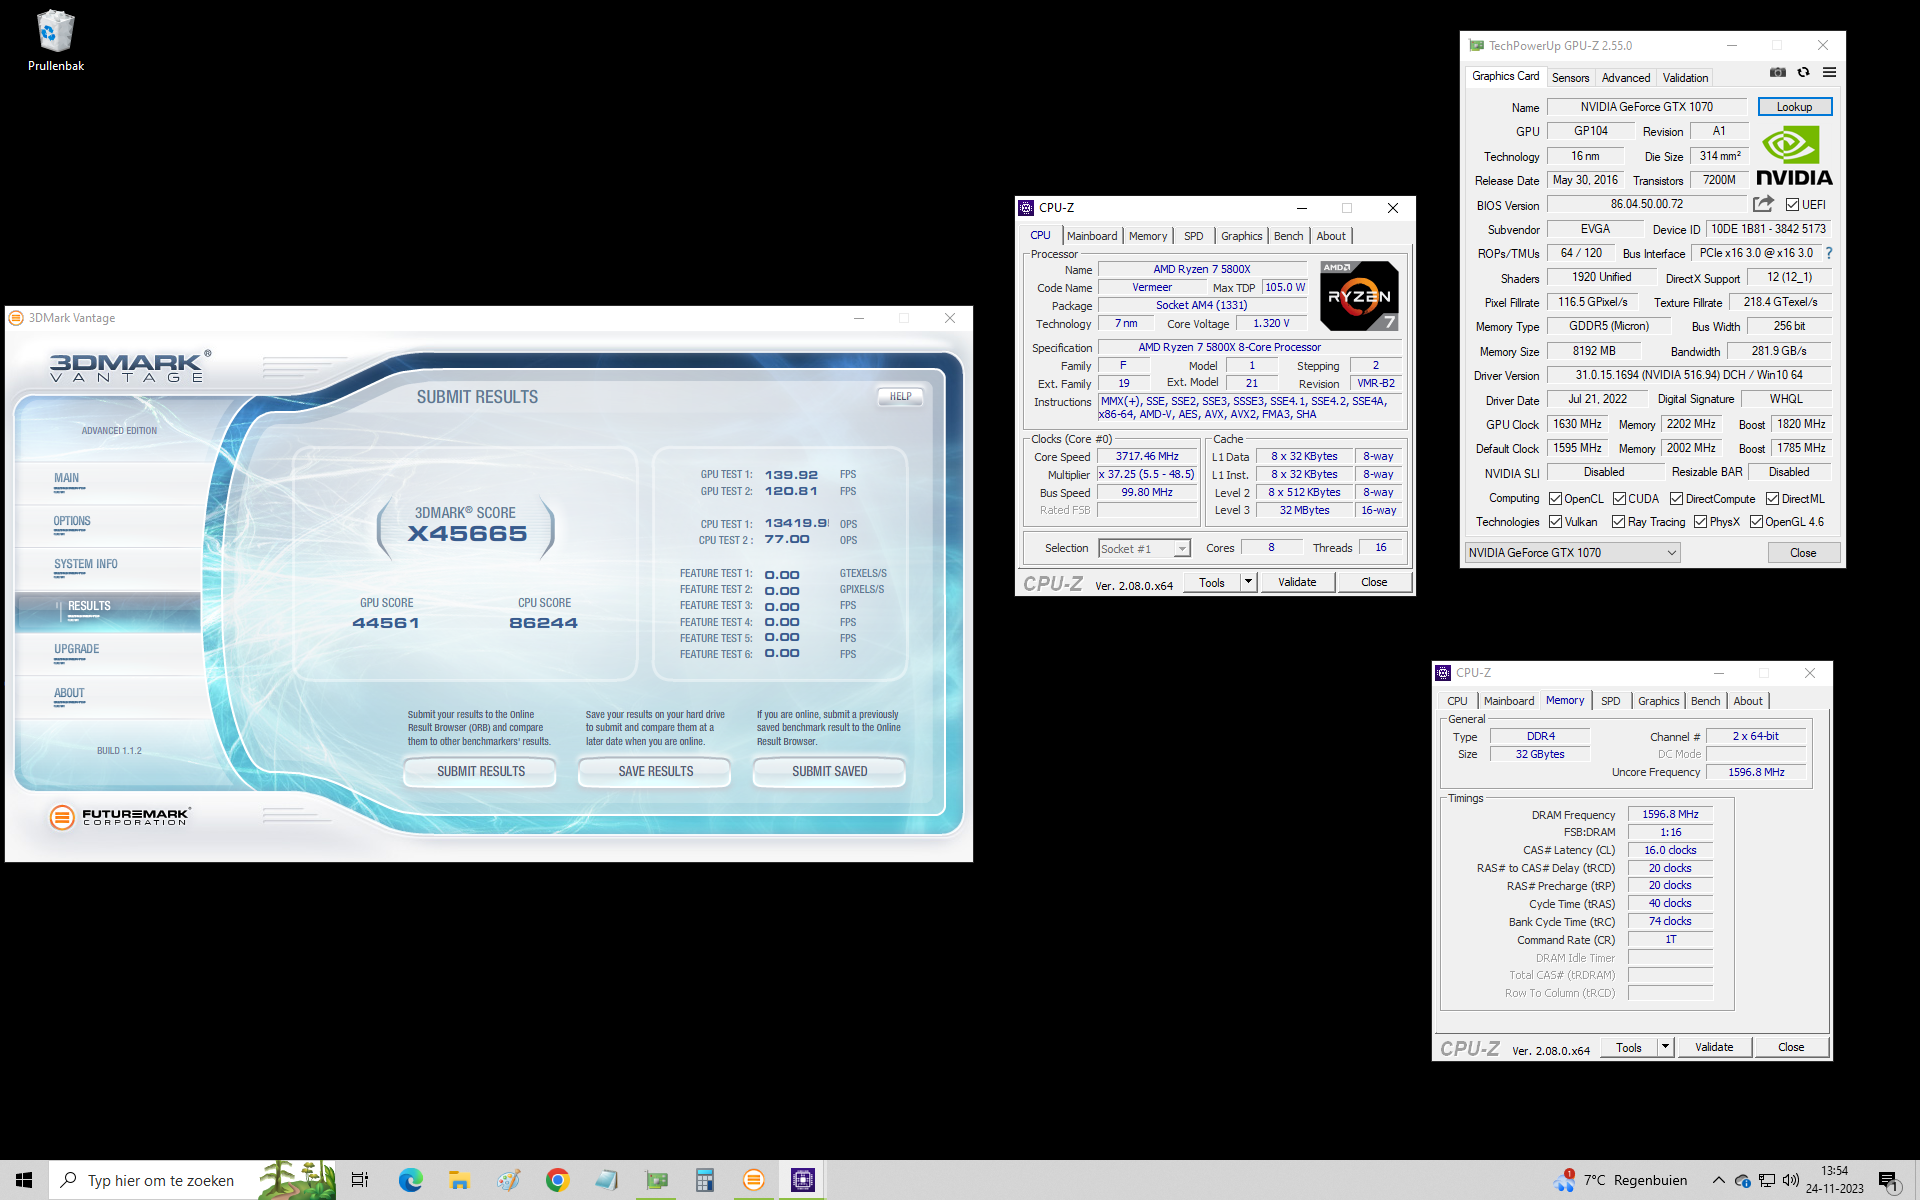The image size is (1920, 1200).
Task: Toggle the DirectCompute checkbox
Action: coord(1677,499)
